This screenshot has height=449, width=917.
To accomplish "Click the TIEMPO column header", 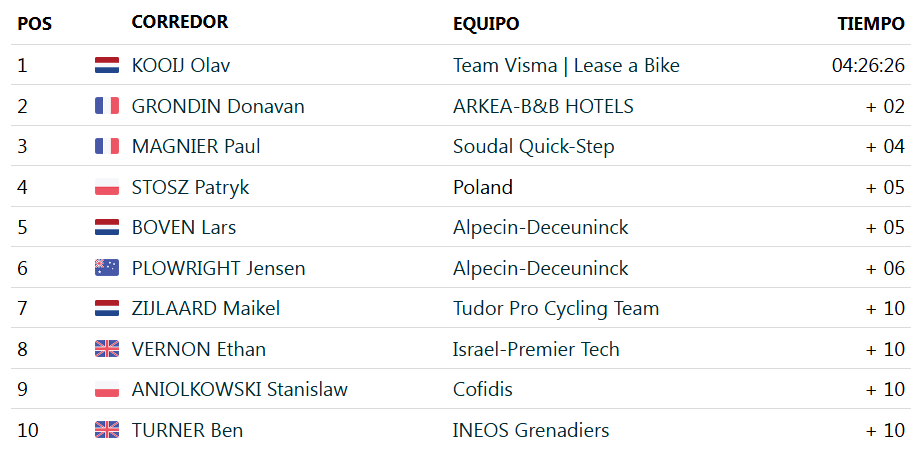I will coord(871,24).
